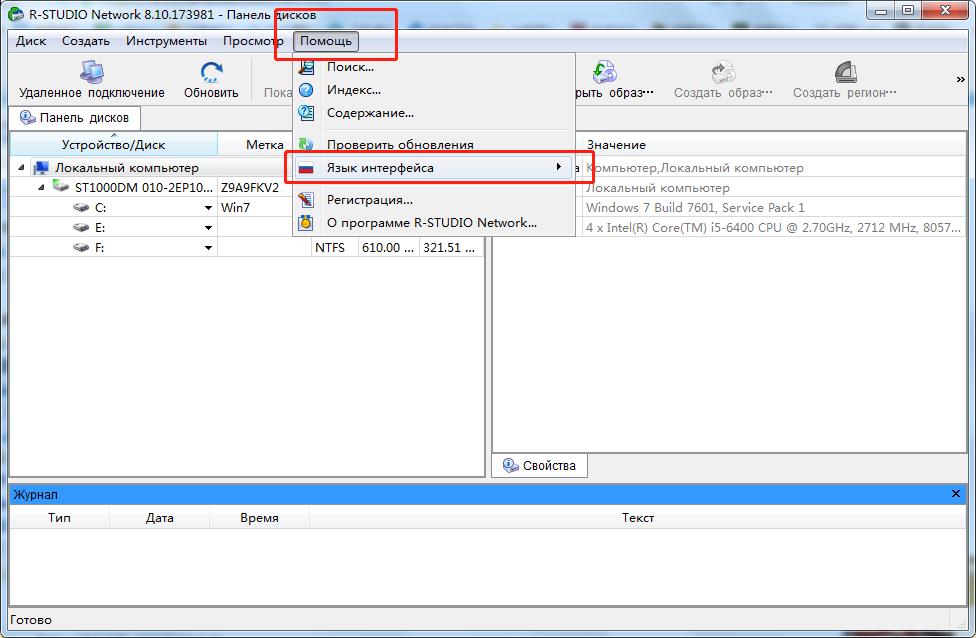Open the Регистрация dialog
Image resolution: width=976 pixels, height=638 pixels.
click(369, 200)
